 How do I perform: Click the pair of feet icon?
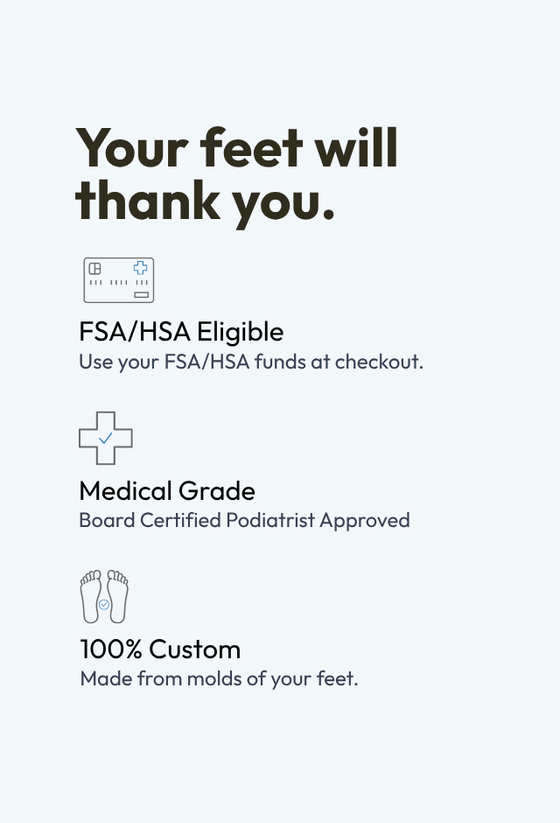[x=104, y=597]
